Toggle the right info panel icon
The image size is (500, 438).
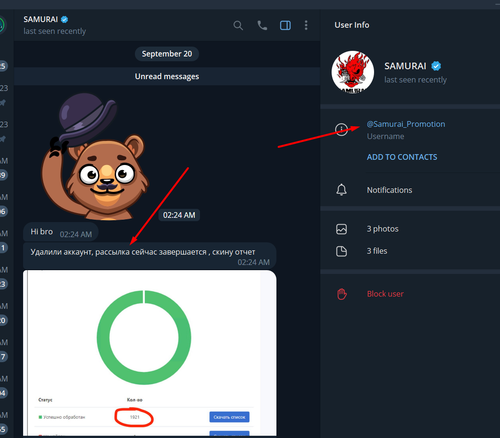[285, 25]
